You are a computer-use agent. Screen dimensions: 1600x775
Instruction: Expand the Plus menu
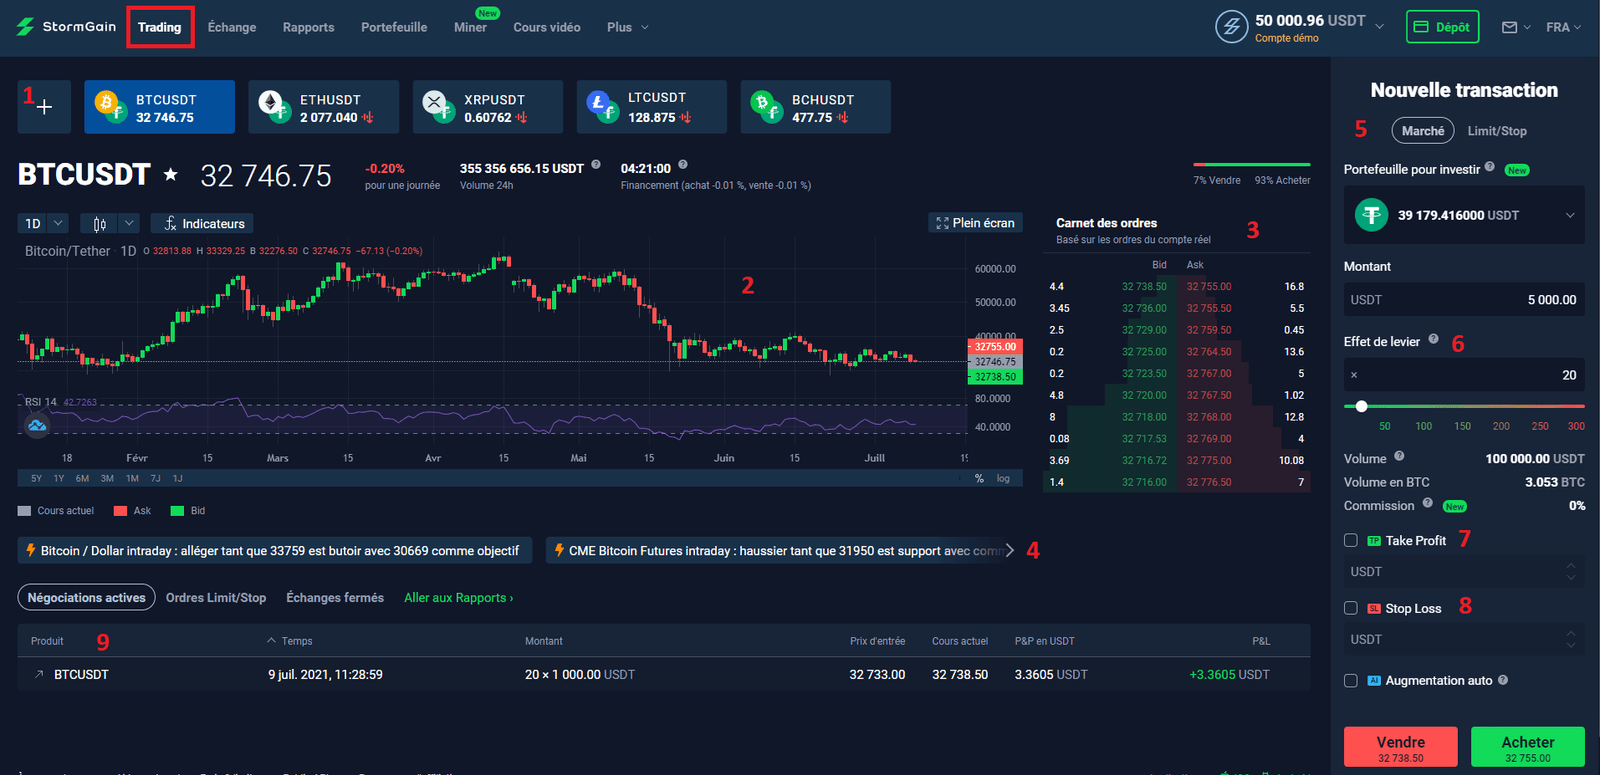[627, 27]
